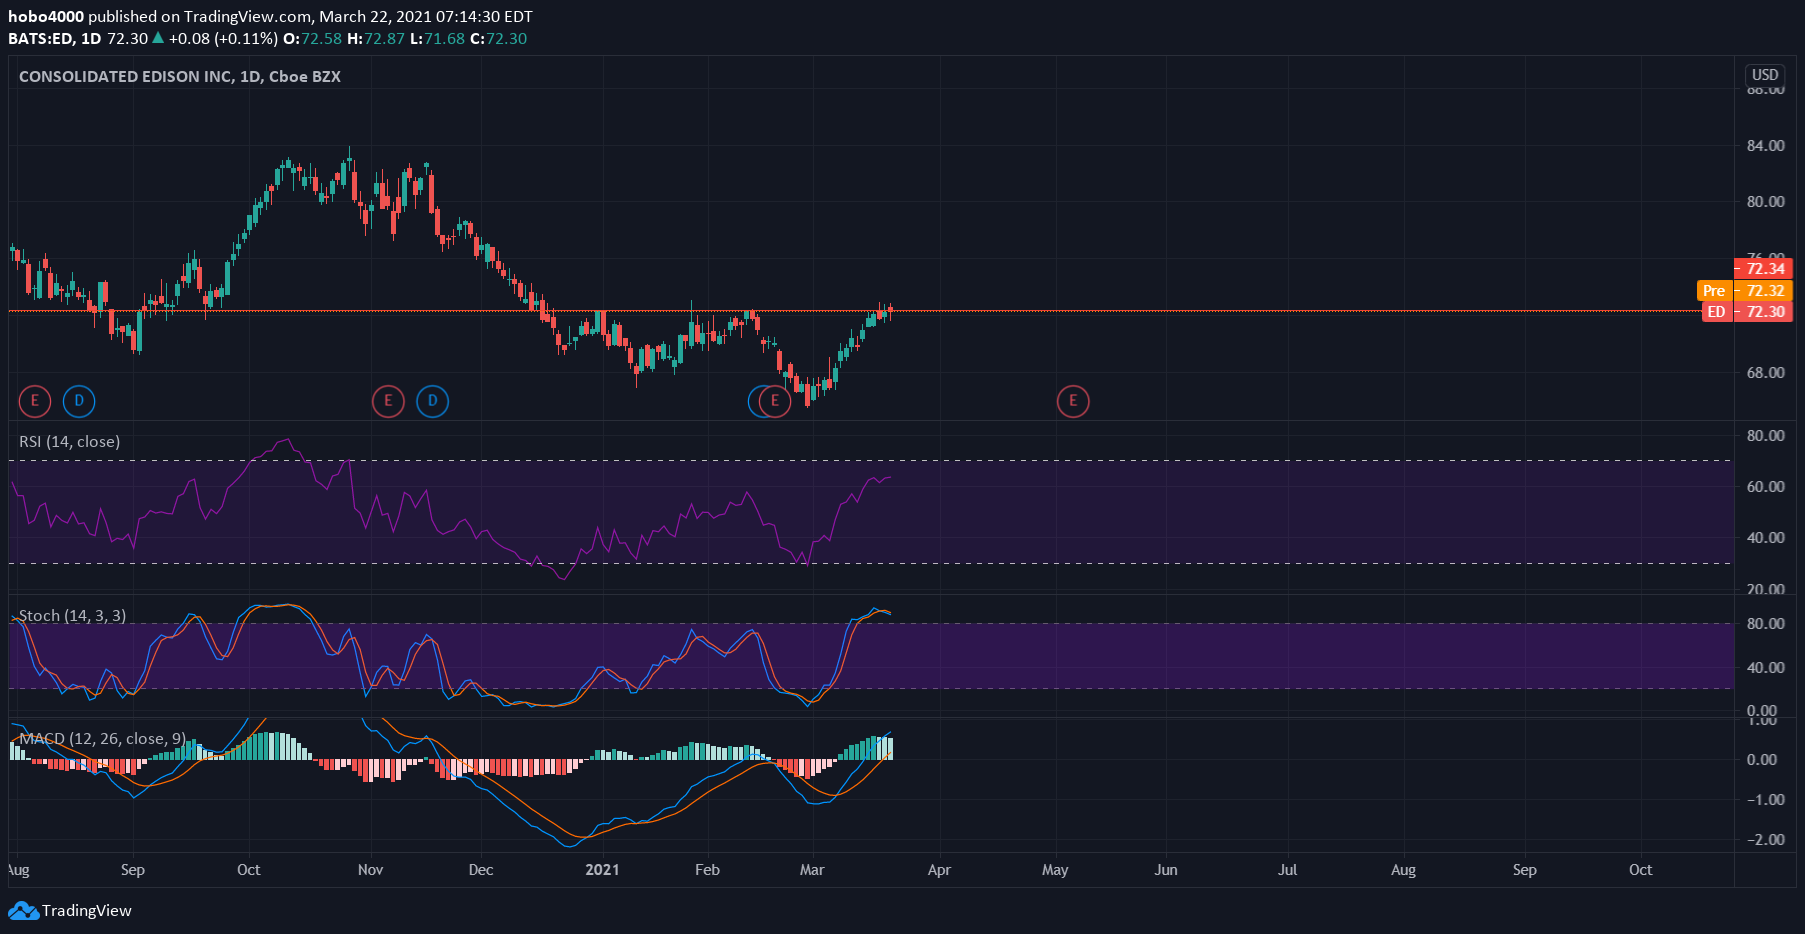
Task: Click the MACD (12, 26, close, 9) label
Action: tap(102, 738)
